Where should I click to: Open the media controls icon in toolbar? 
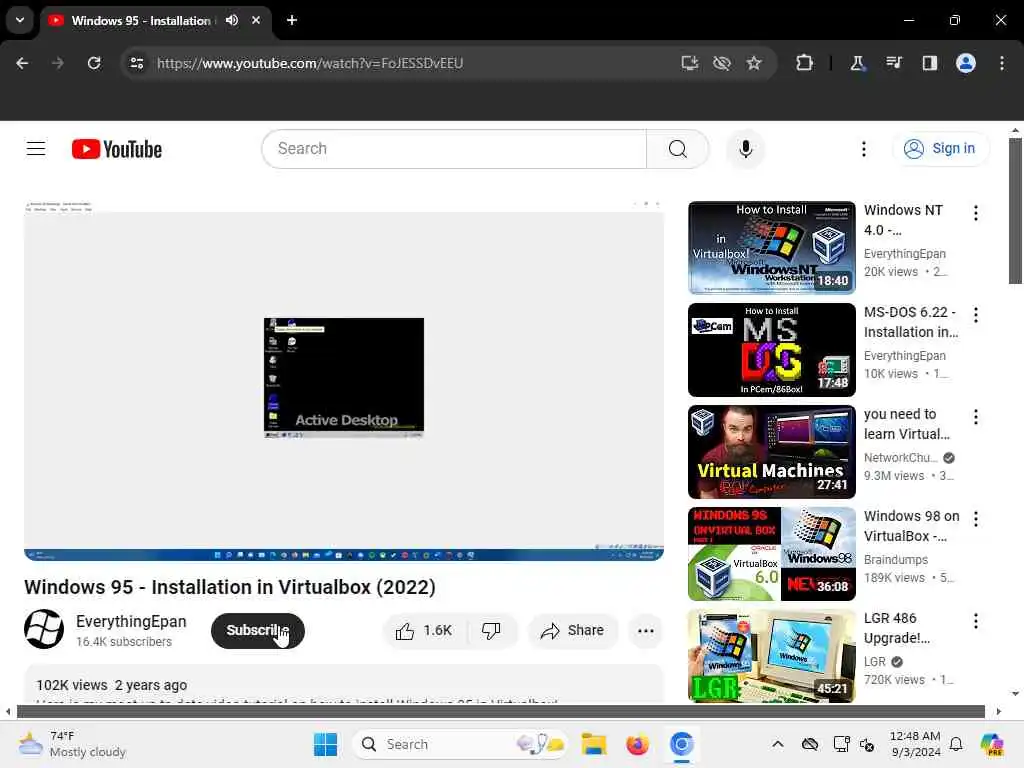click(x=893, y=63)
